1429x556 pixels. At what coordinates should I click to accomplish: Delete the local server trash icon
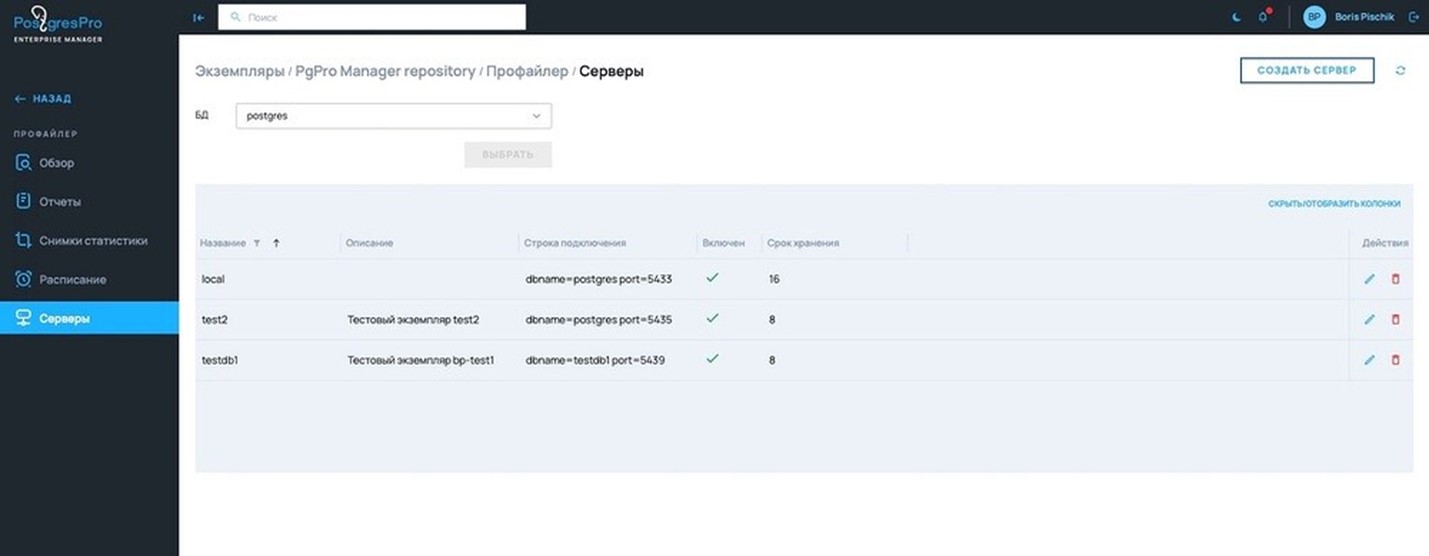point(1396,279)
